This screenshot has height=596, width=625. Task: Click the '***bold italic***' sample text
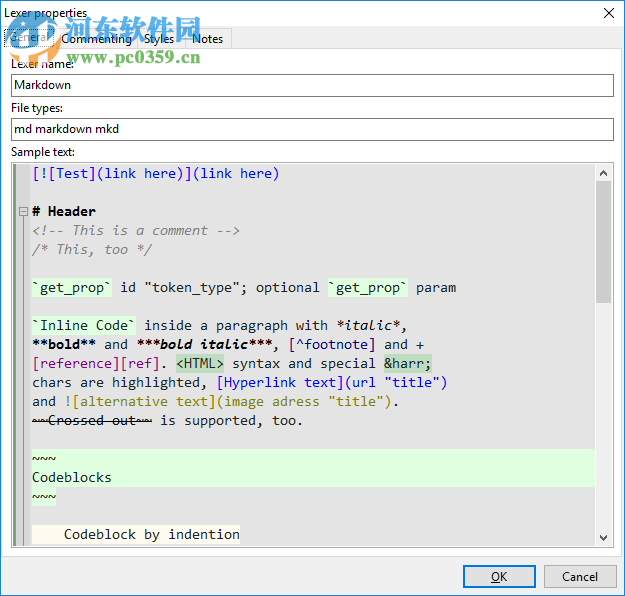204,344
